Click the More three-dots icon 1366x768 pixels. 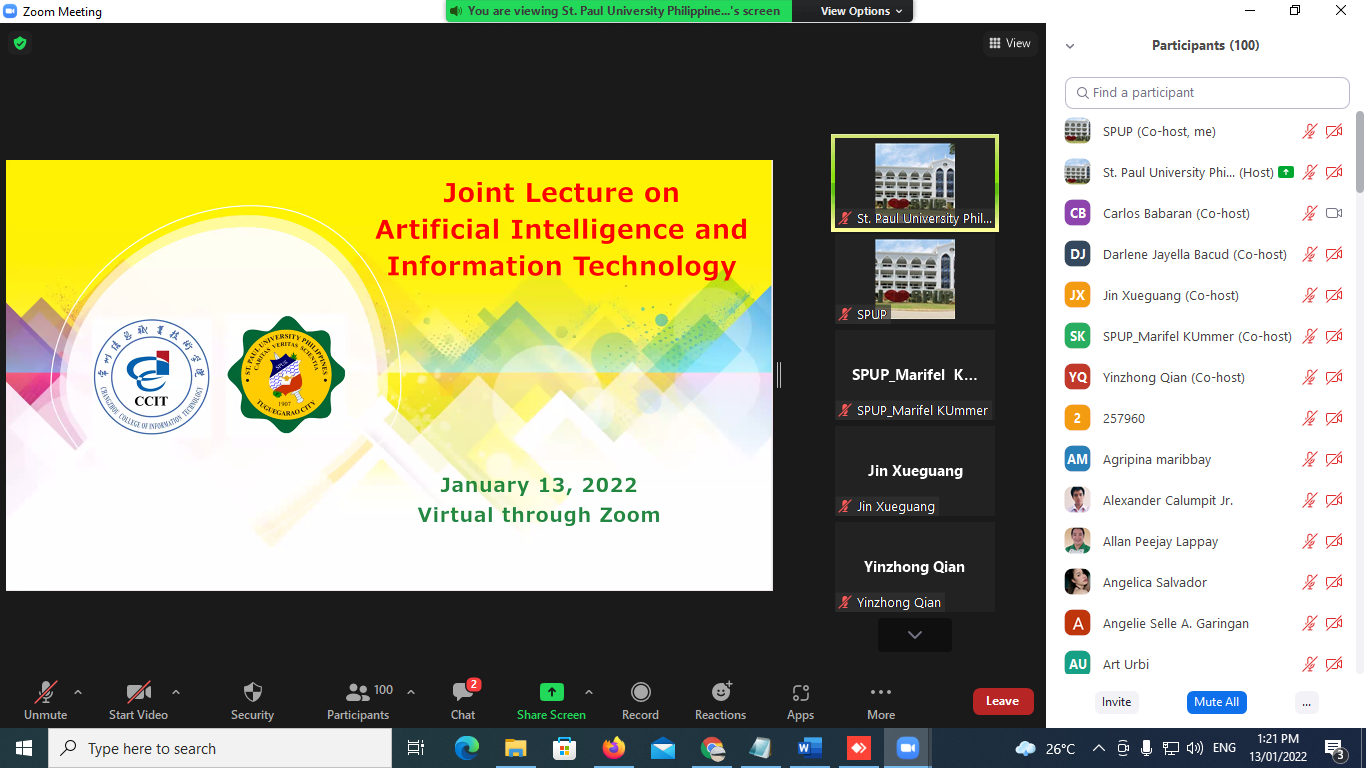pos(880,692)
